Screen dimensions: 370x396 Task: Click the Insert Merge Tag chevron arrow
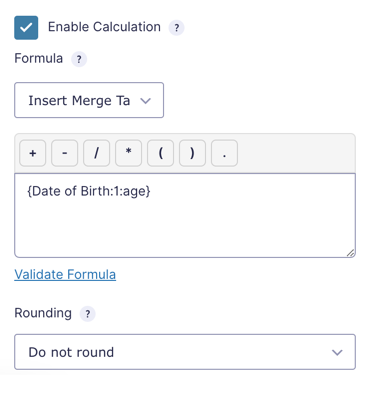pyautogui.click(x=146, y=101)
